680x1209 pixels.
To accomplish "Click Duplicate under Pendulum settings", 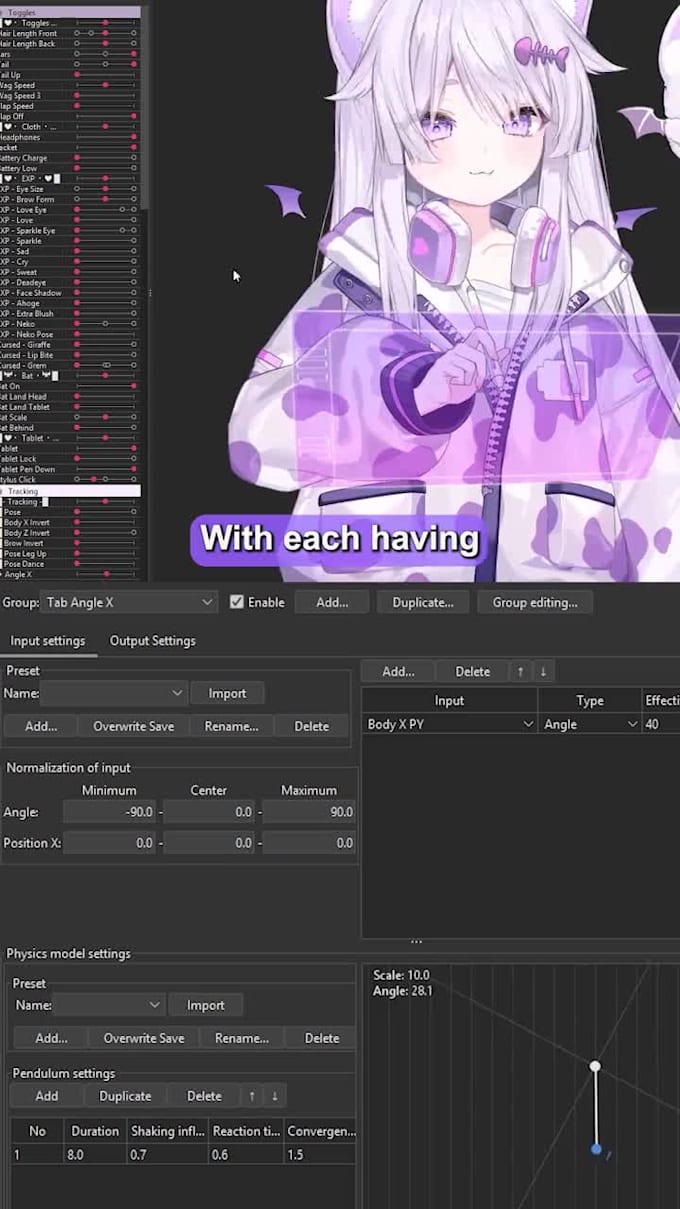I will click(x=125, y=1096).
